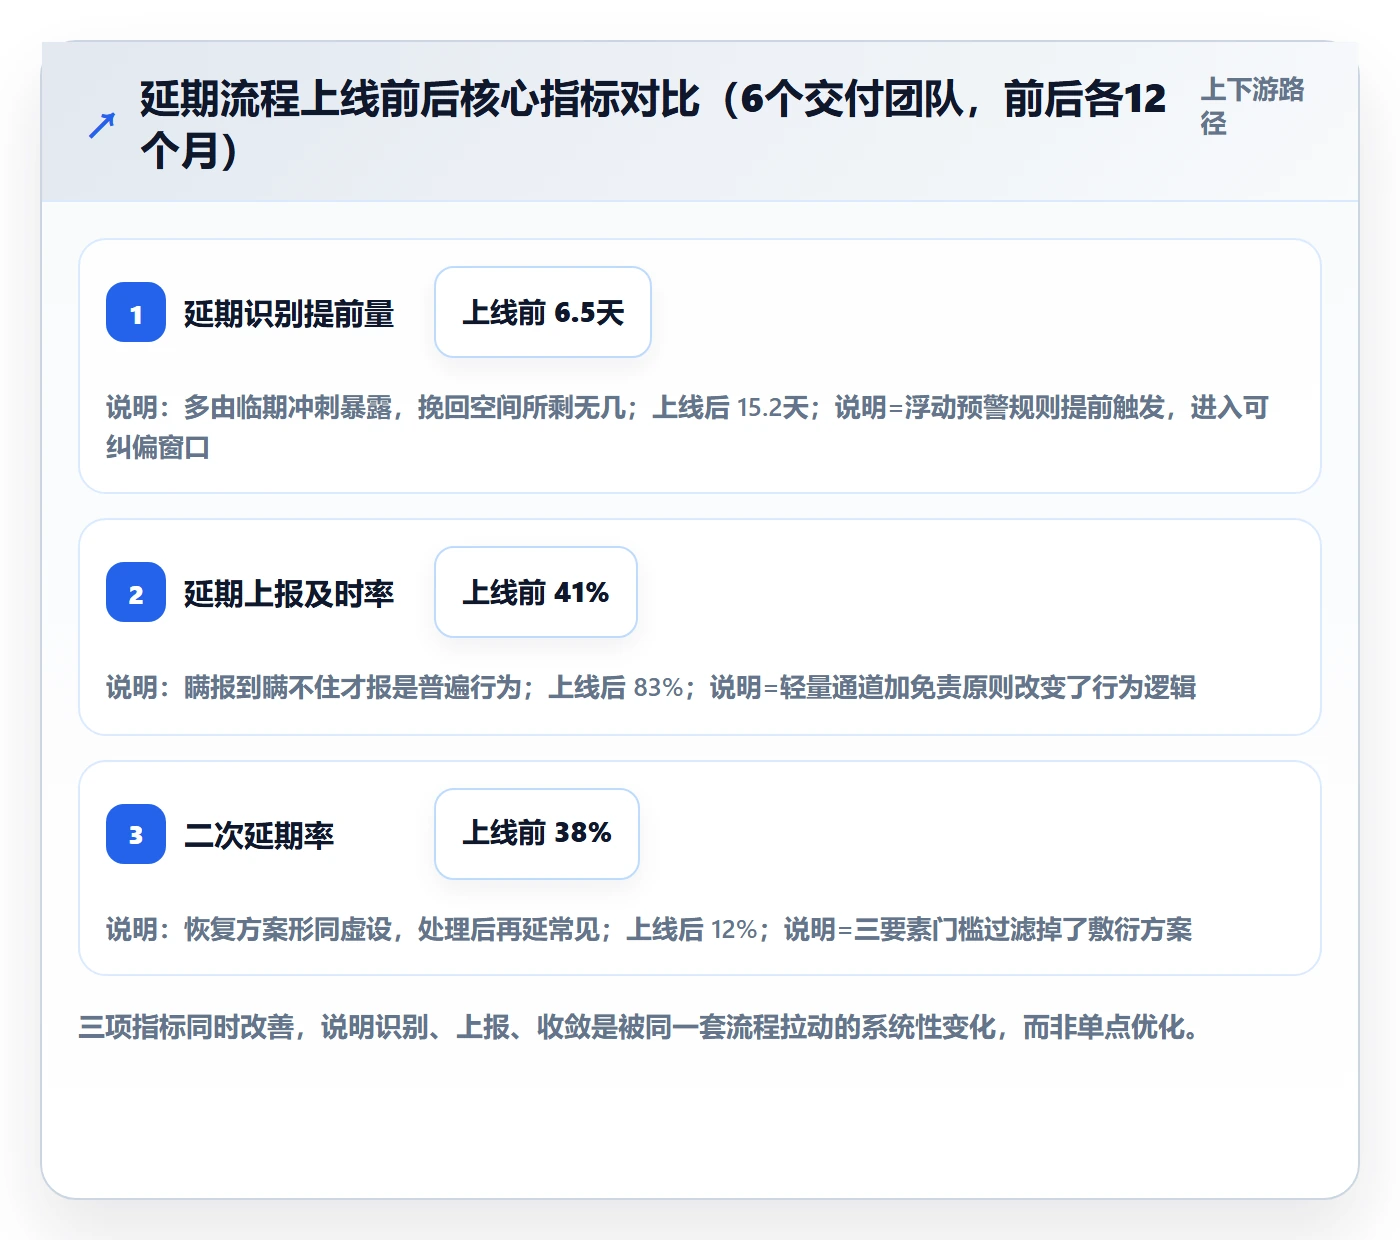Viewport: 1400px width, 1240px height.
Task: Select the 上线前 6.5天 value pill
Action: [543, 312]
